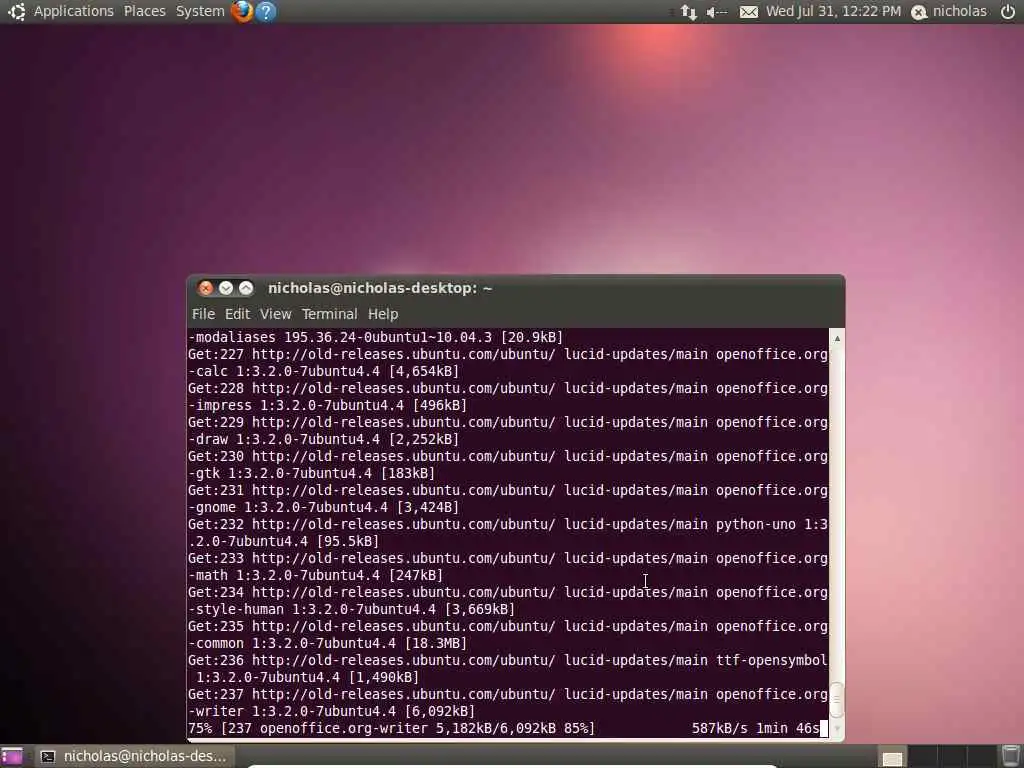Click the Show Desktop icon in bottom panel

pyautogui.click(x=11, y=756)
